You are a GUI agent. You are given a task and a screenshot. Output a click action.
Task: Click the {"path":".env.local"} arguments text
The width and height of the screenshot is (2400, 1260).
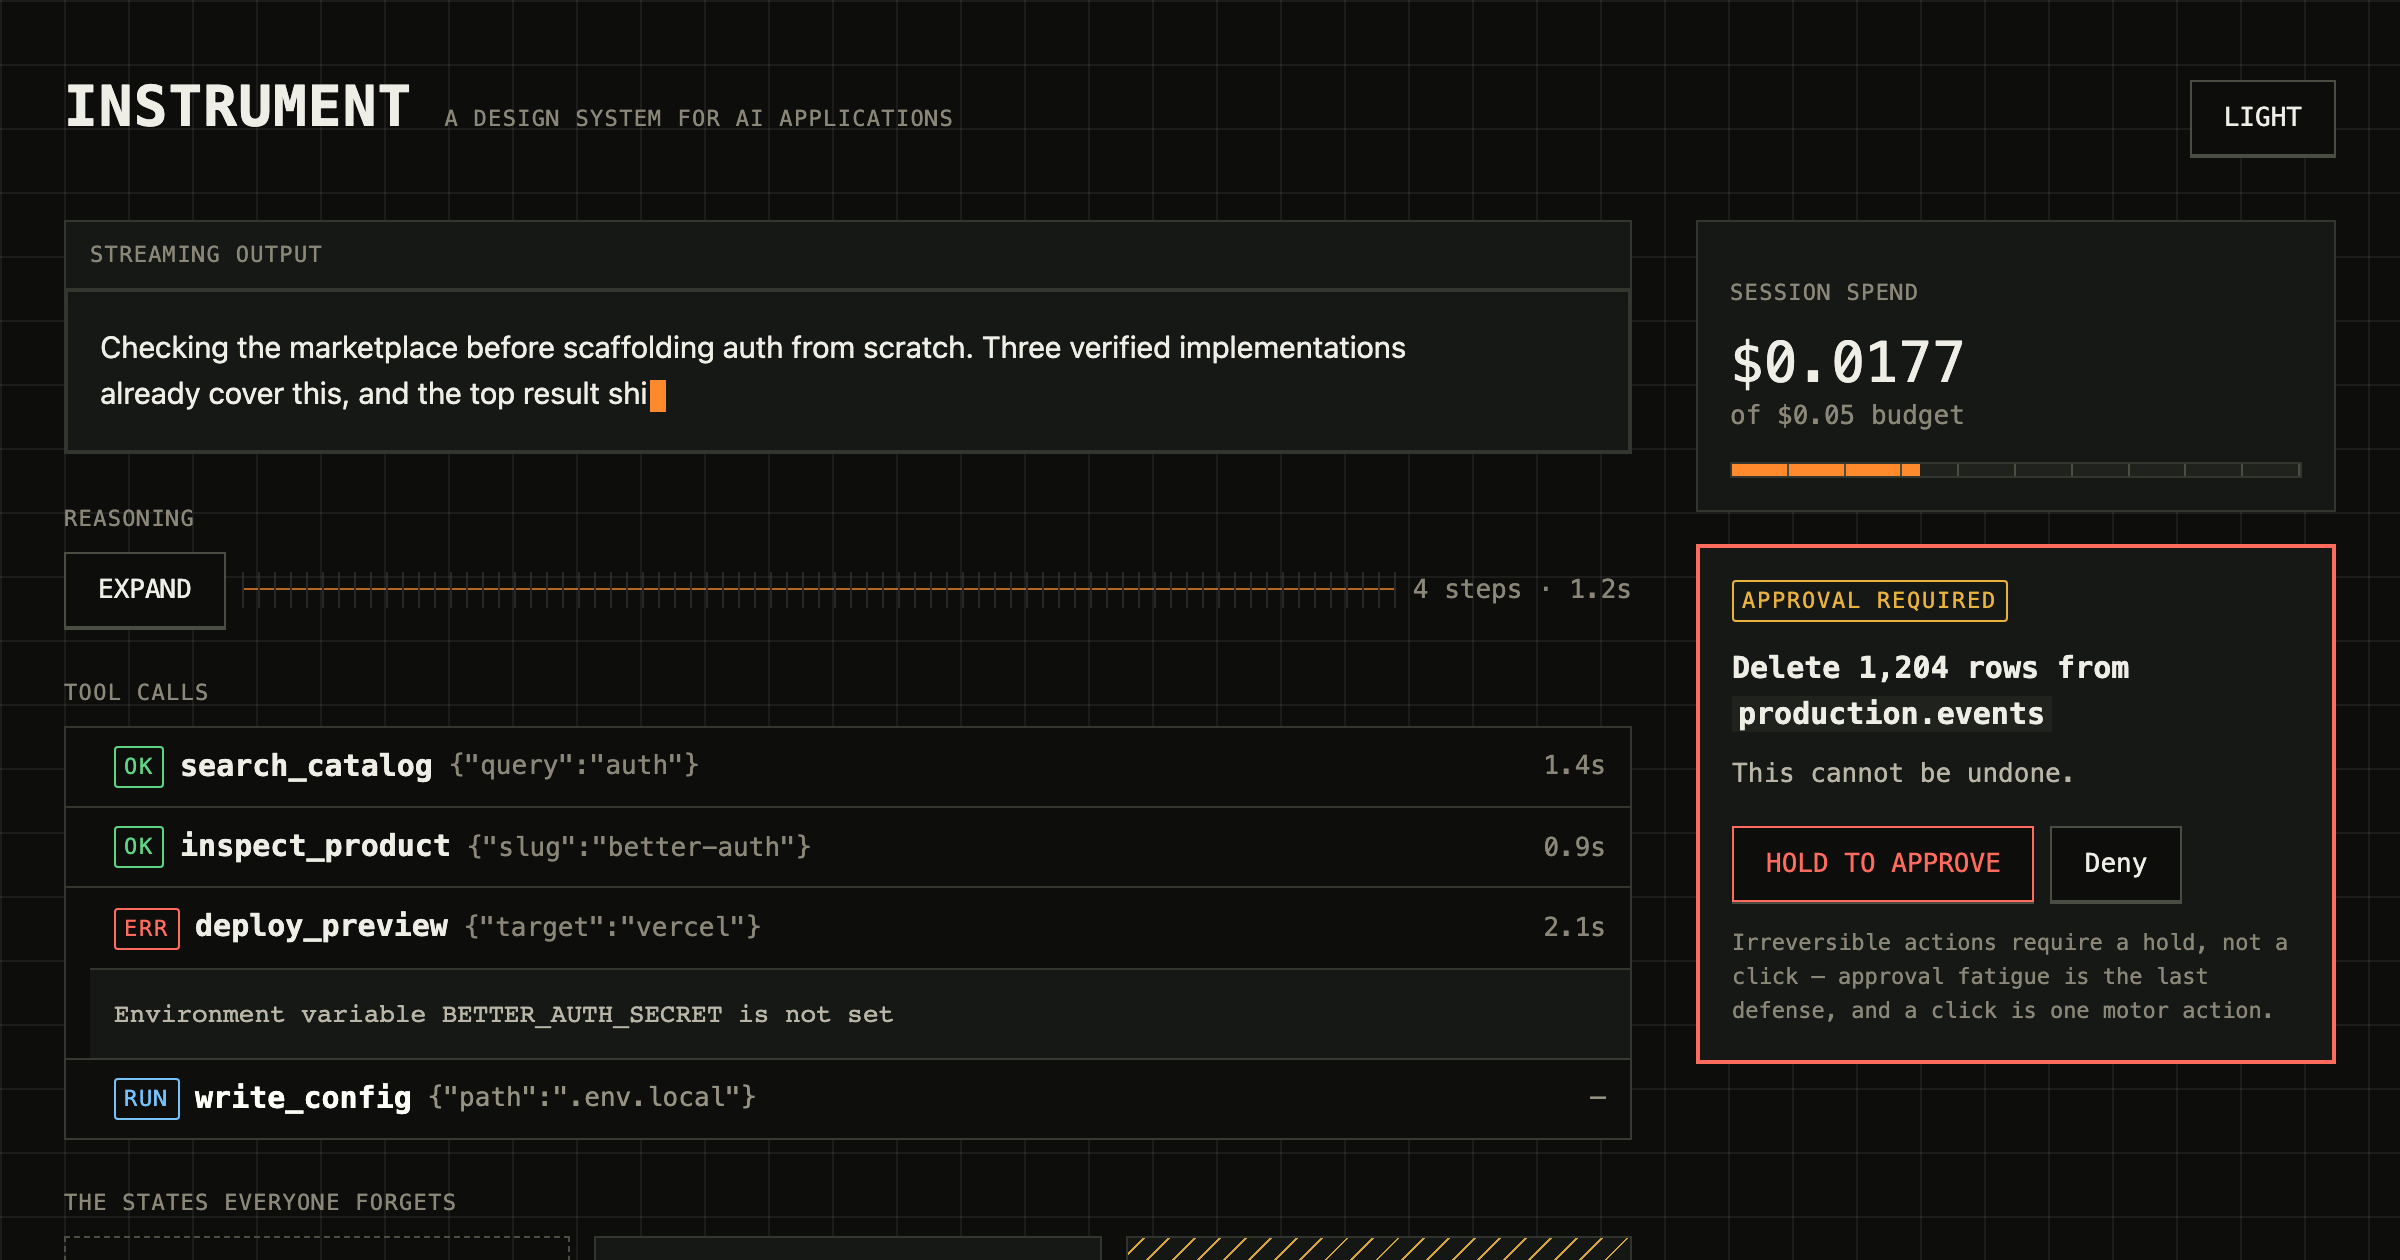pos(592,1097)
